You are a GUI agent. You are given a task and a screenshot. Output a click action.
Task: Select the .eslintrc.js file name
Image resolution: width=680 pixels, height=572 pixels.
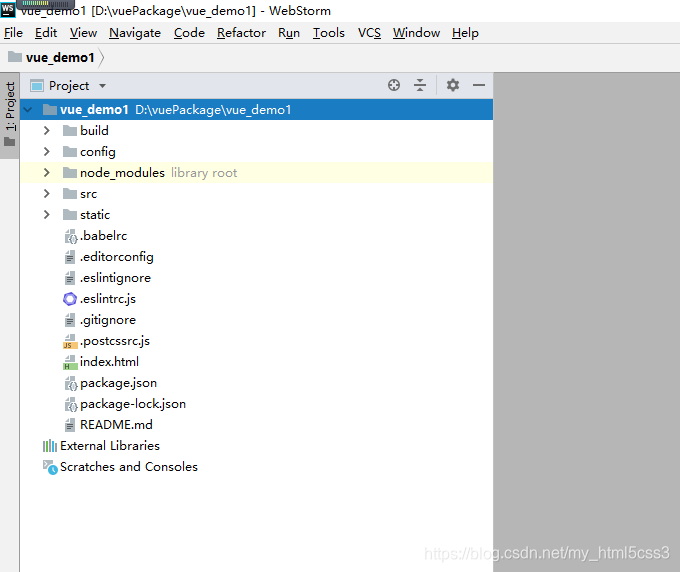[x=108, y=299]
